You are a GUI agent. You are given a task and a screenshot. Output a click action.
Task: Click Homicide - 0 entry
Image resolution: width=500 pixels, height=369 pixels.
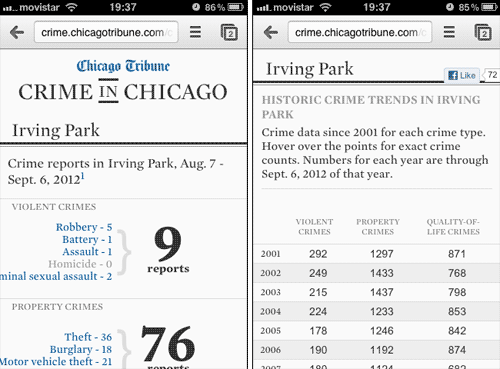pyautogui.click(x=80, y=264)
